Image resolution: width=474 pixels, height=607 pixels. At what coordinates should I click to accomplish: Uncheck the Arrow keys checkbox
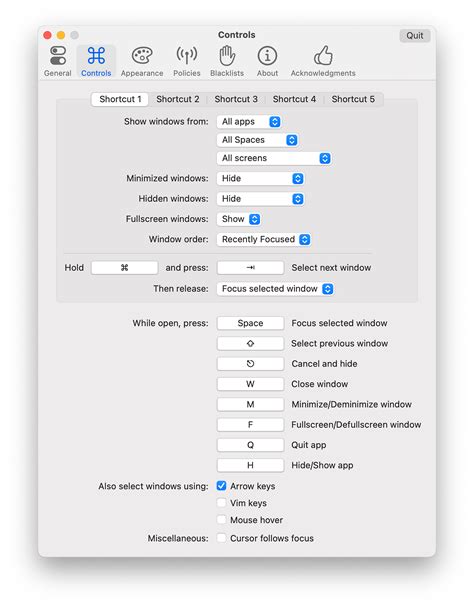(222, 486)
